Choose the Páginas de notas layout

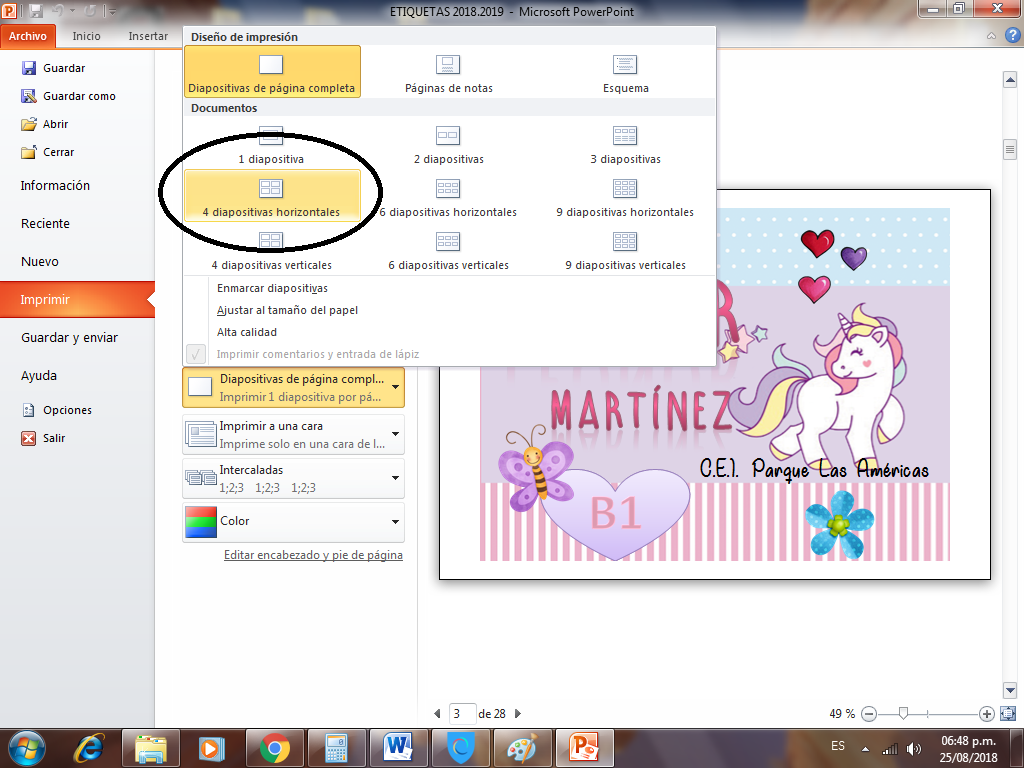(449, 72)
